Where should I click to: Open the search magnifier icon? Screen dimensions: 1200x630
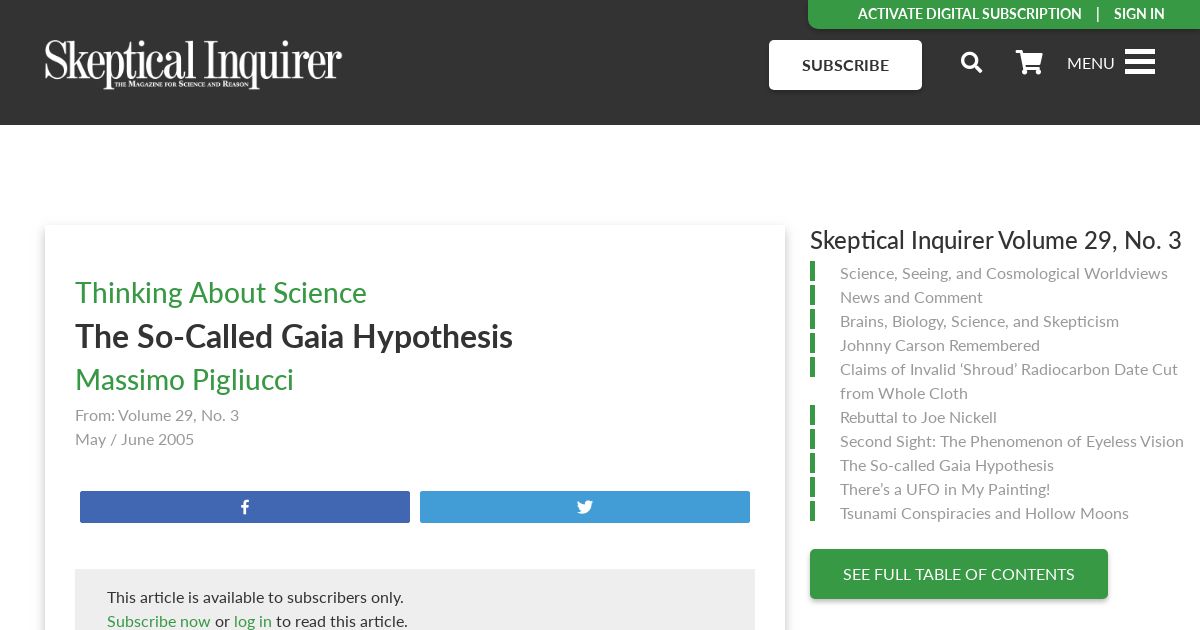coord(971,63)
